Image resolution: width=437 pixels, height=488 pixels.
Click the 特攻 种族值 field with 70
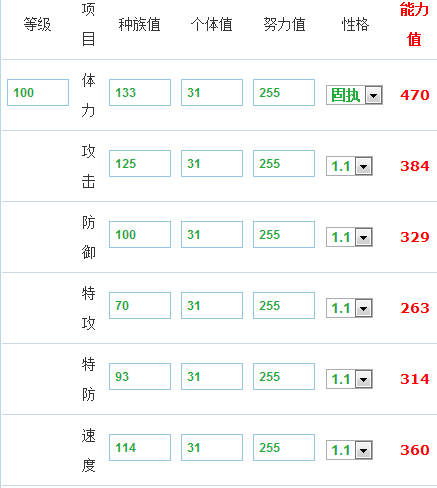click(x=140, y=305)
